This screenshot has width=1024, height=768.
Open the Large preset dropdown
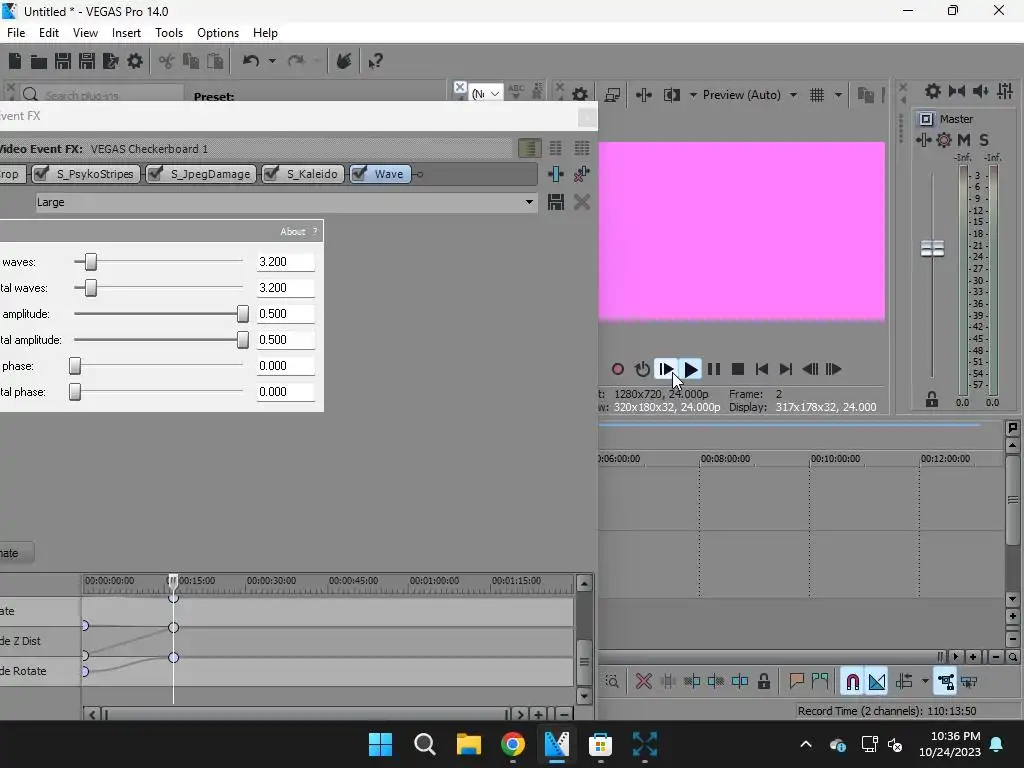point(529,202)
